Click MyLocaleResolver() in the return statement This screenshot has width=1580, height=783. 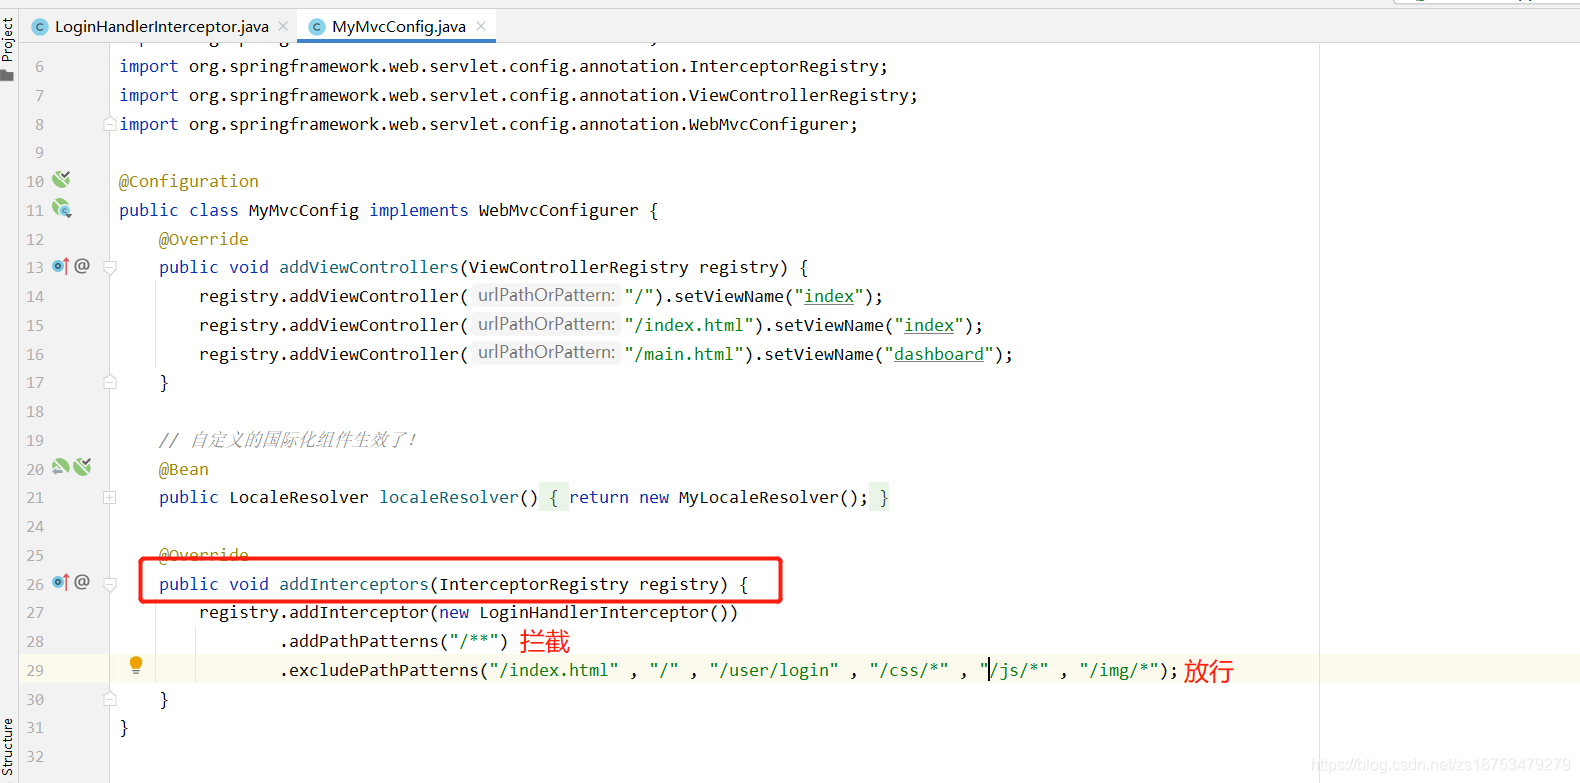pyautogui.click(x=768, y=497)
